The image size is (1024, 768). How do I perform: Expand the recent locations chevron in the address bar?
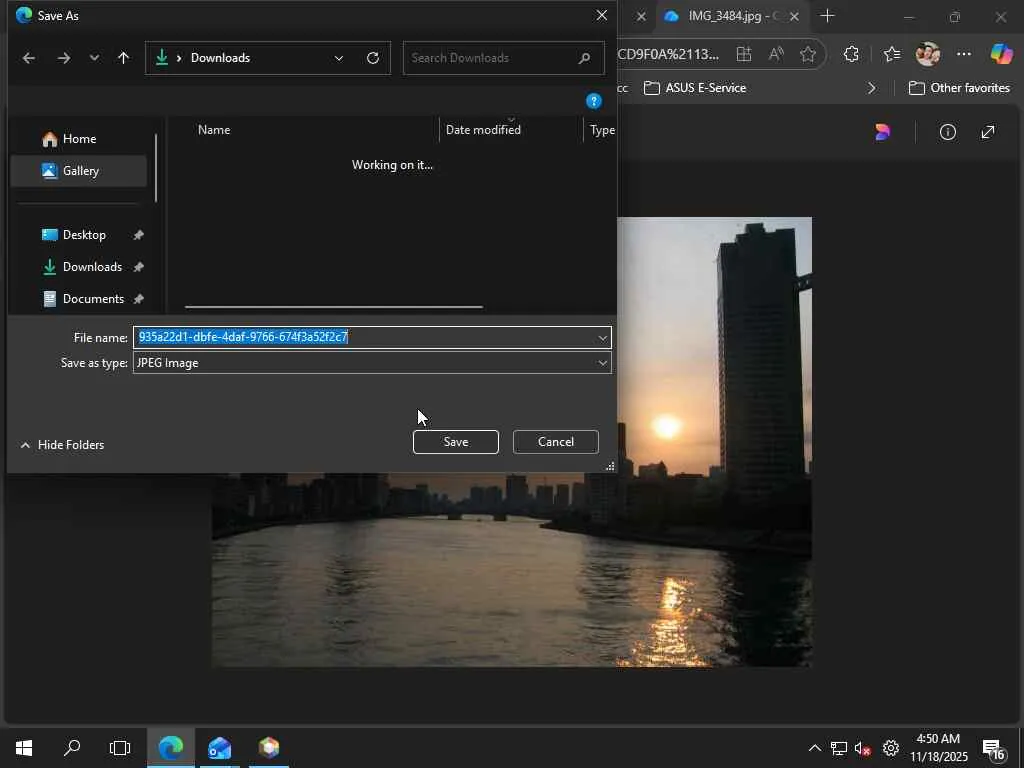tap(339, 58)
